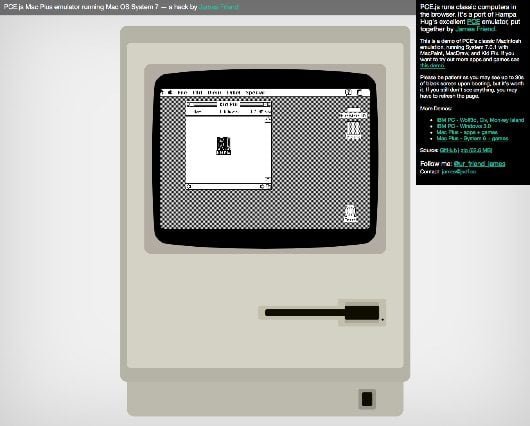
Task: Open the PCE emulator link in the sidebar
Action: (x=473, y=22)
